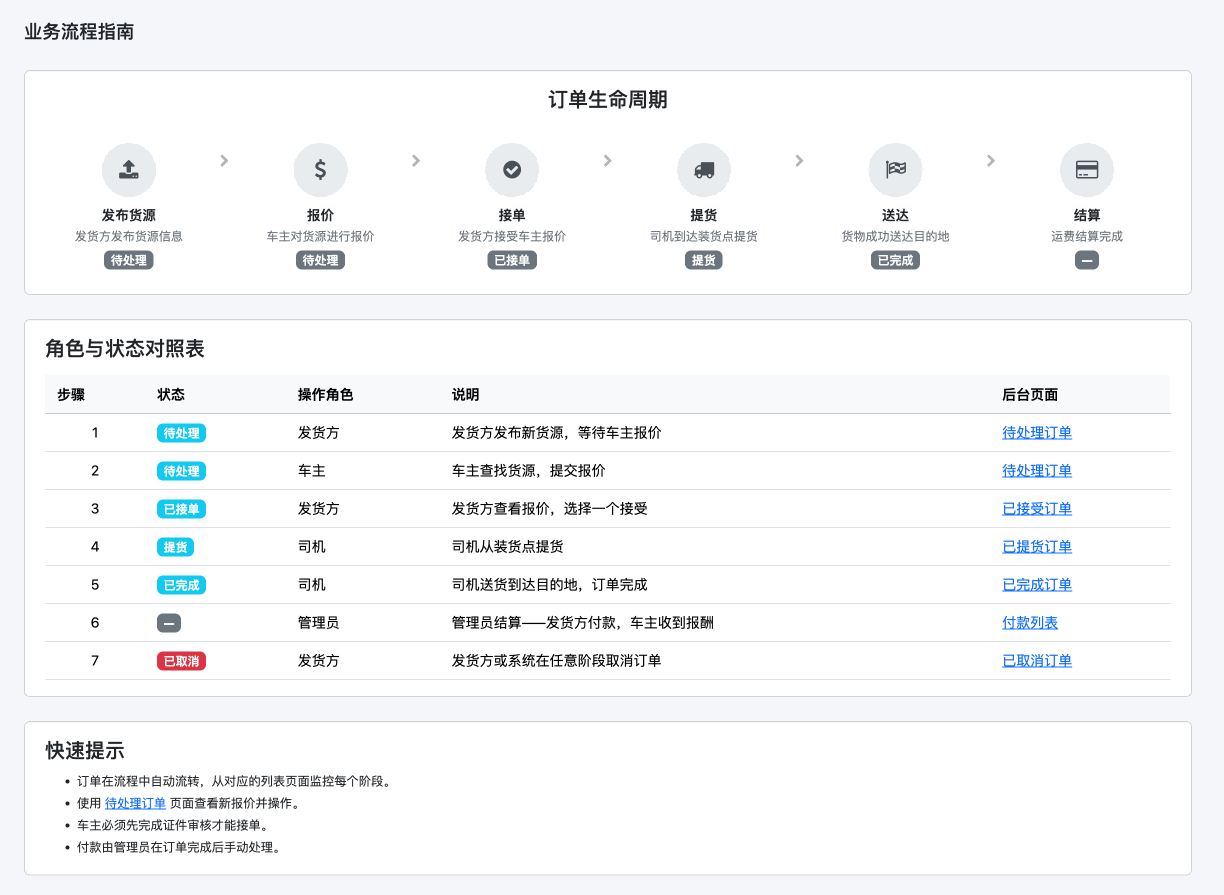Click 已完成 badge under 送达 step
The height and width of the screenshot is (895, 1224).
coord(895,260)
